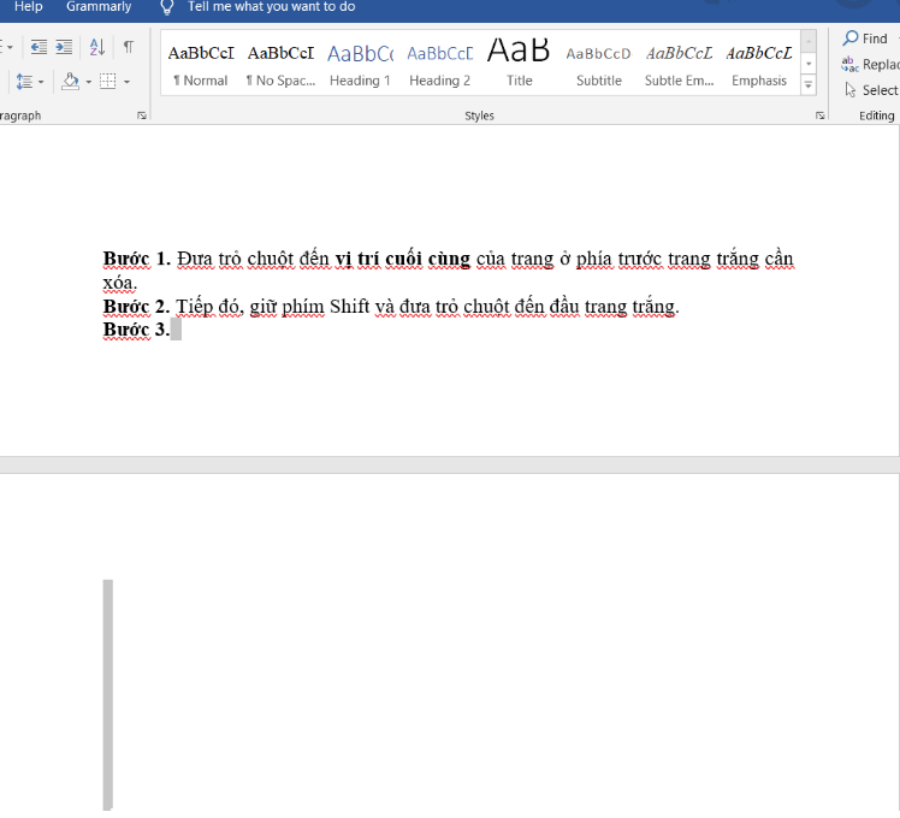This screenshot has height=818, width=900.
Task: Click the Increase Indent icon
Action: (x=64, y=47)
